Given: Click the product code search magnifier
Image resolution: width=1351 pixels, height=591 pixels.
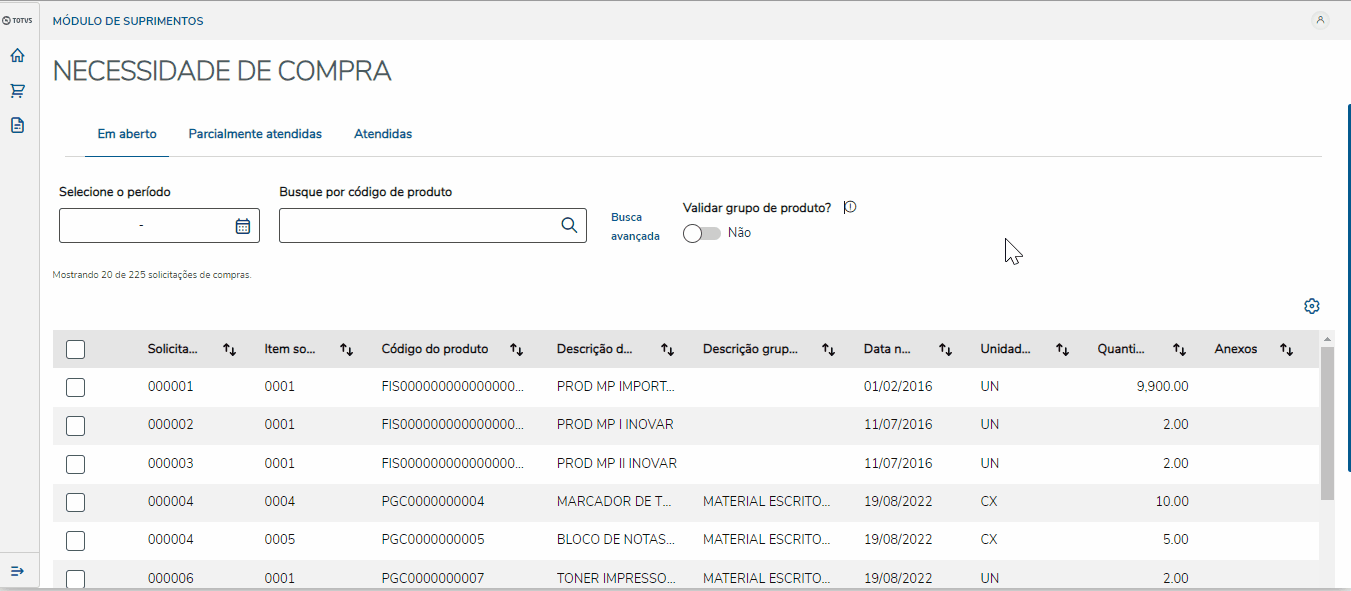Looking at the screenshot, I should click(x=569, y=226).
